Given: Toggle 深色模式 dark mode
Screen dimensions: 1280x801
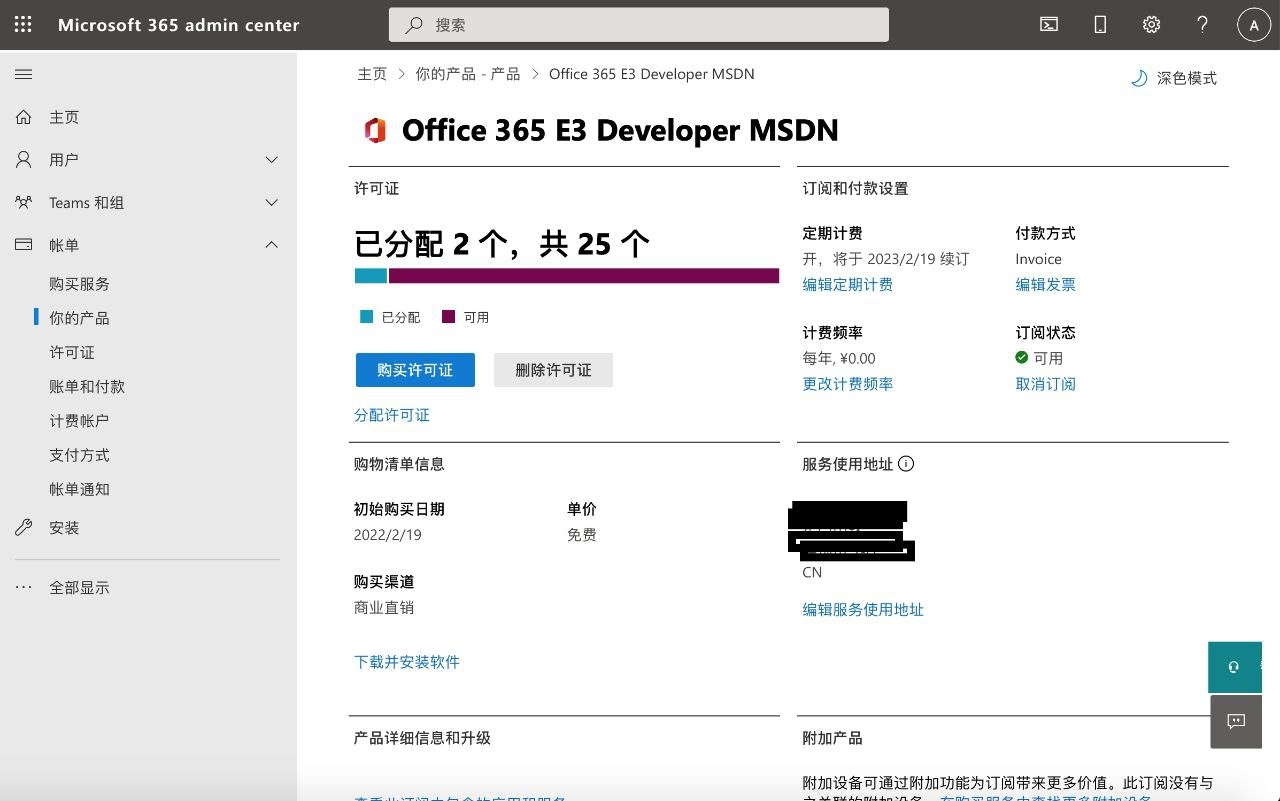Looking at the screenshot, I should 1173,78.
